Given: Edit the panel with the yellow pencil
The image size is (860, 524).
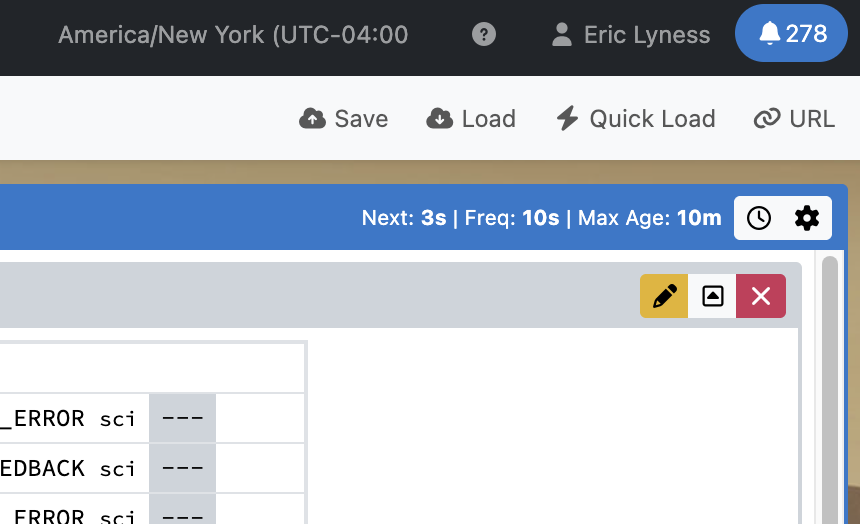Looking at the screenshot, I should click(x=664, y=296).
